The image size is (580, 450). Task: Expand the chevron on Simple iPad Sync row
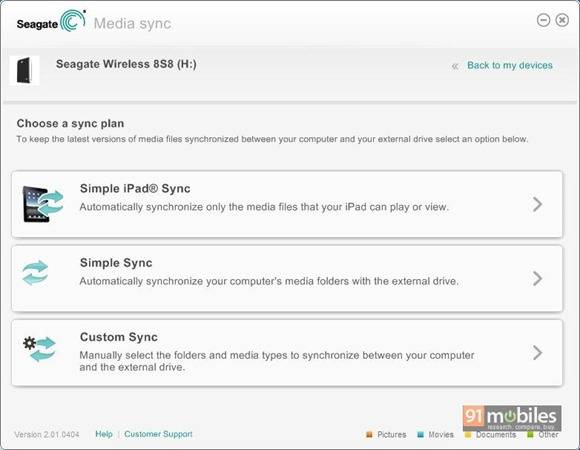pyautogui.click(x=537, y=204)
